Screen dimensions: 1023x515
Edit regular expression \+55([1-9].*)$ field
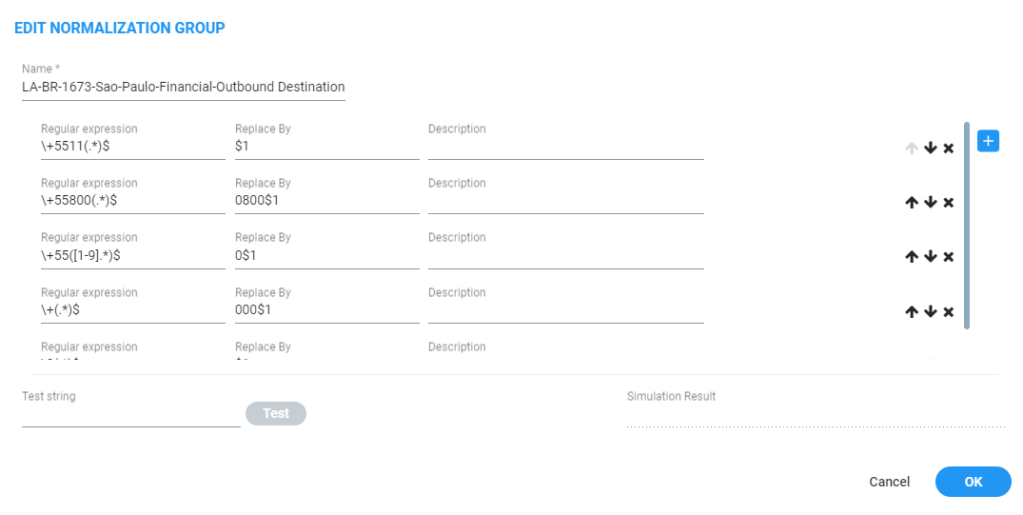click(x=132, y=256)
